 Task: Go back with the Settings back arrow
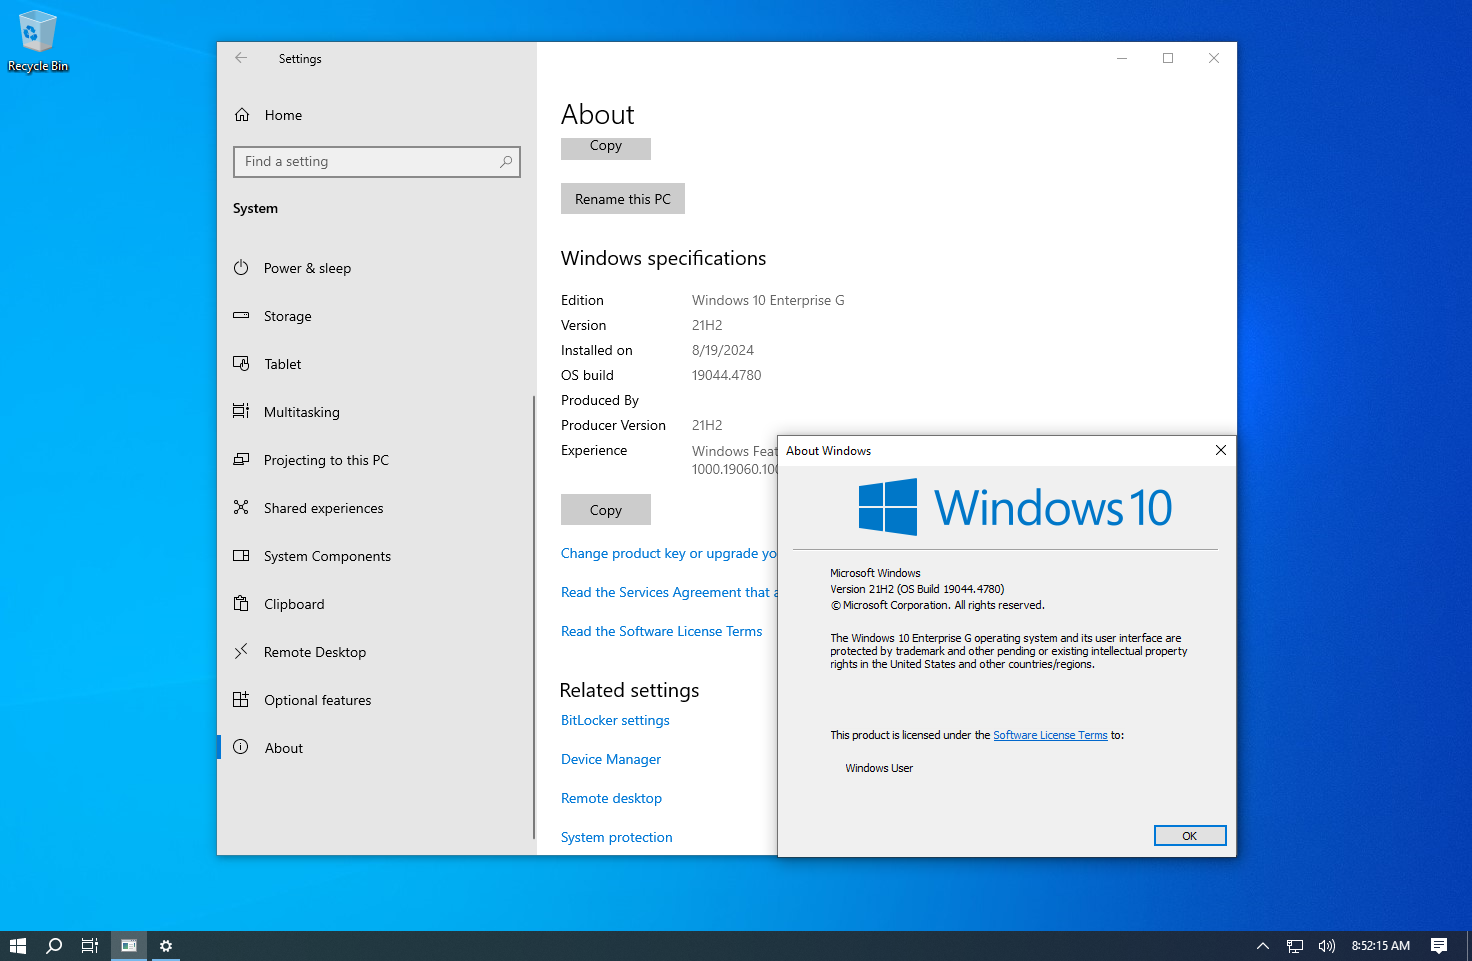click(x=241, y=58)
